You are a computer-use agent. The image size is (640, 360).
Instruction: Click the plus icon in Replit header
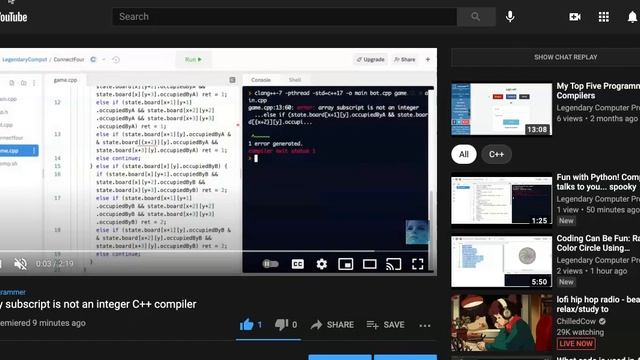(428, 60)
